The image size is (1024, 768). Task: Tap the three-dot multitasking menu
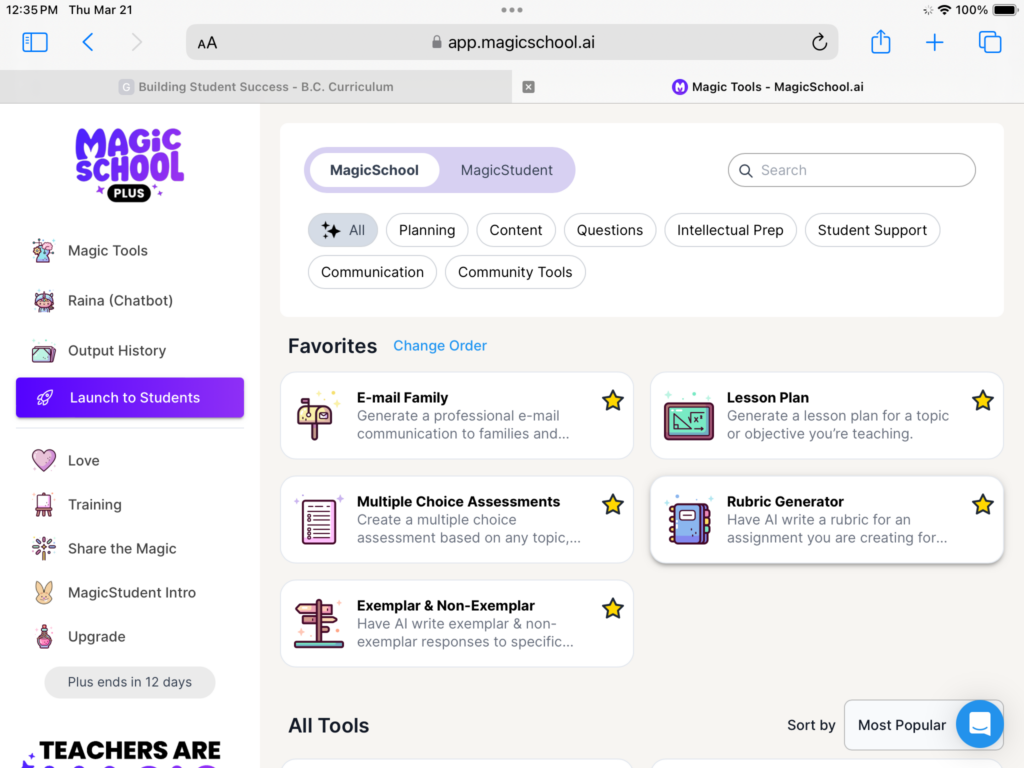512,10
